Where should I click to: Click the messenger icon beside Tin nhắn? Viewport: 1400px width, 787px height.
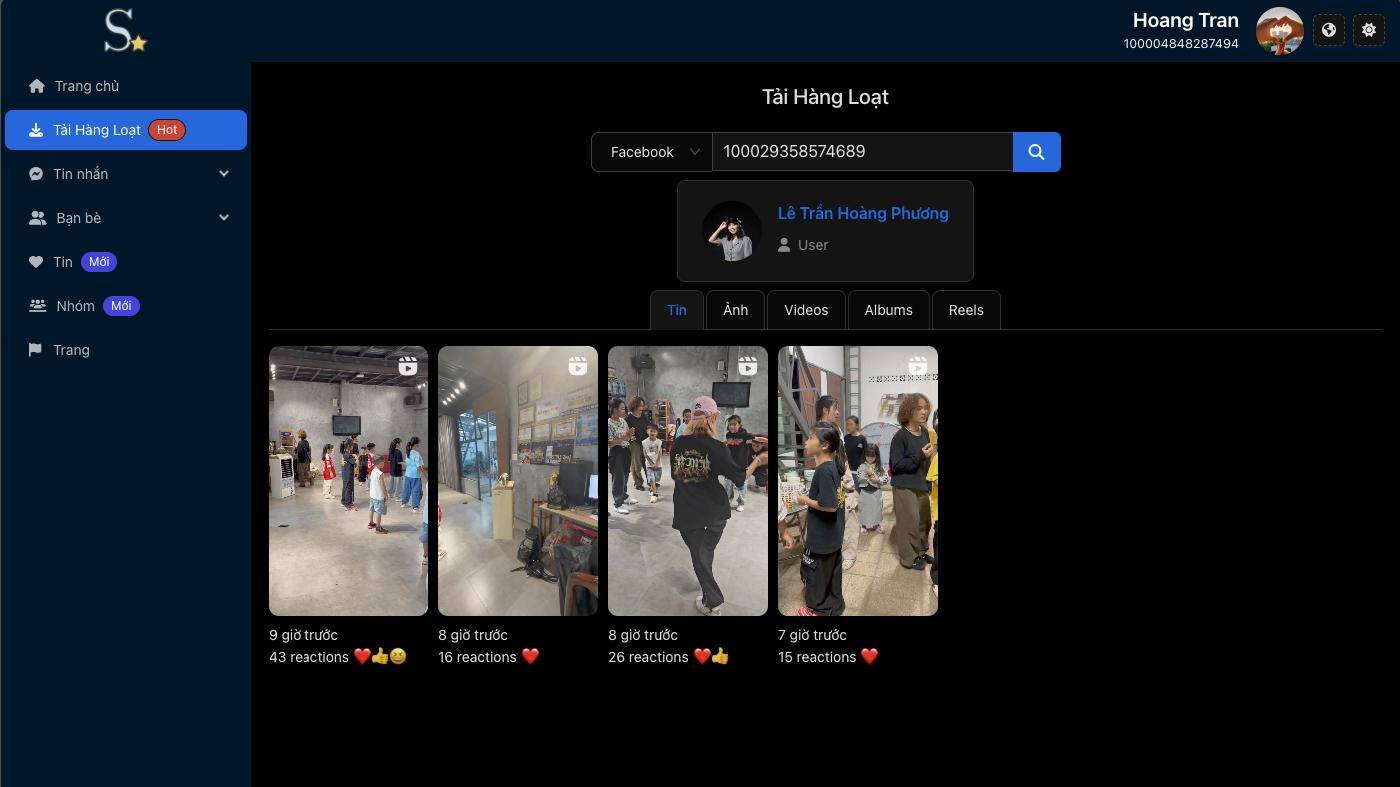pos(35,174)
